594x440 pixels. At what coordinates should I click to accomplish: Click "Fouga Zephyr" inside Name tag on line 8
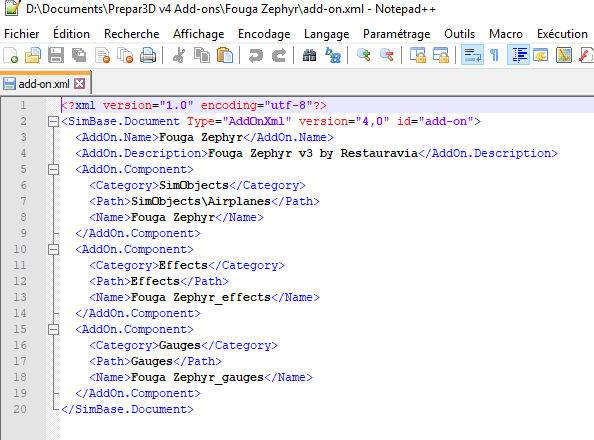coord(173,218)
